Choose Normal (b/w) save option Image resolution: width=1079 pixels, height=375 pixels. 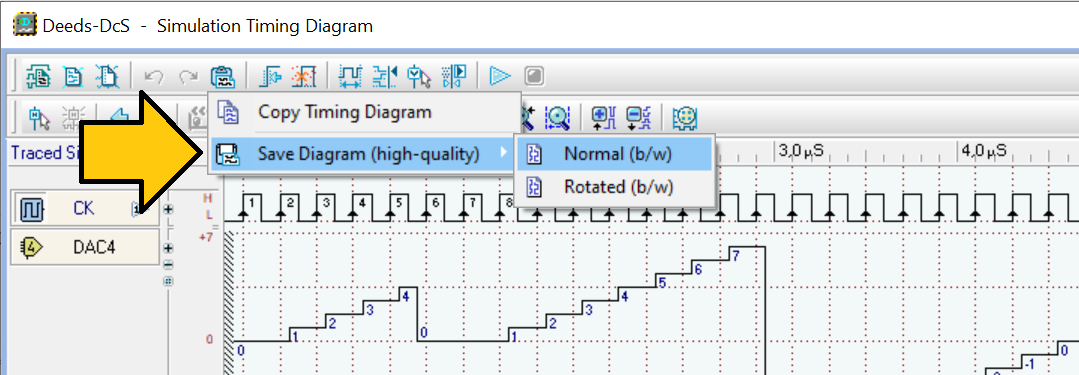click(616, 154)
